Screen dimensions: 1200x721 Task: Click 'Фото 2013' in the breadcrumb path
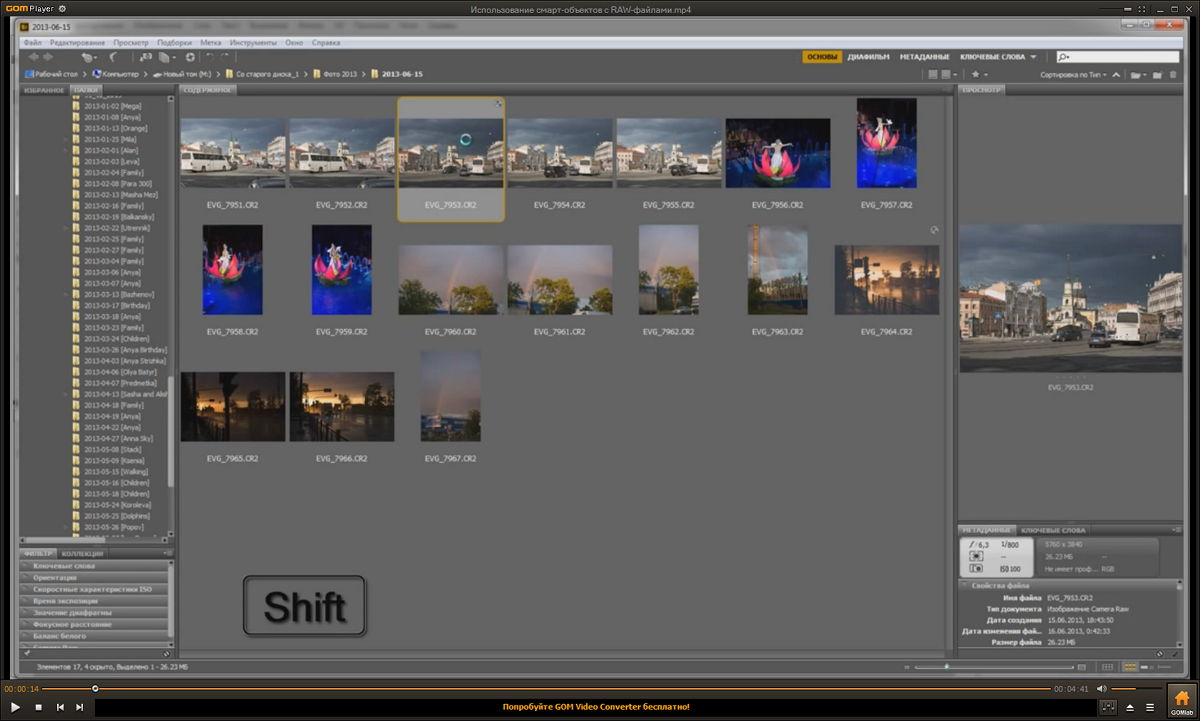click(339, 74)
